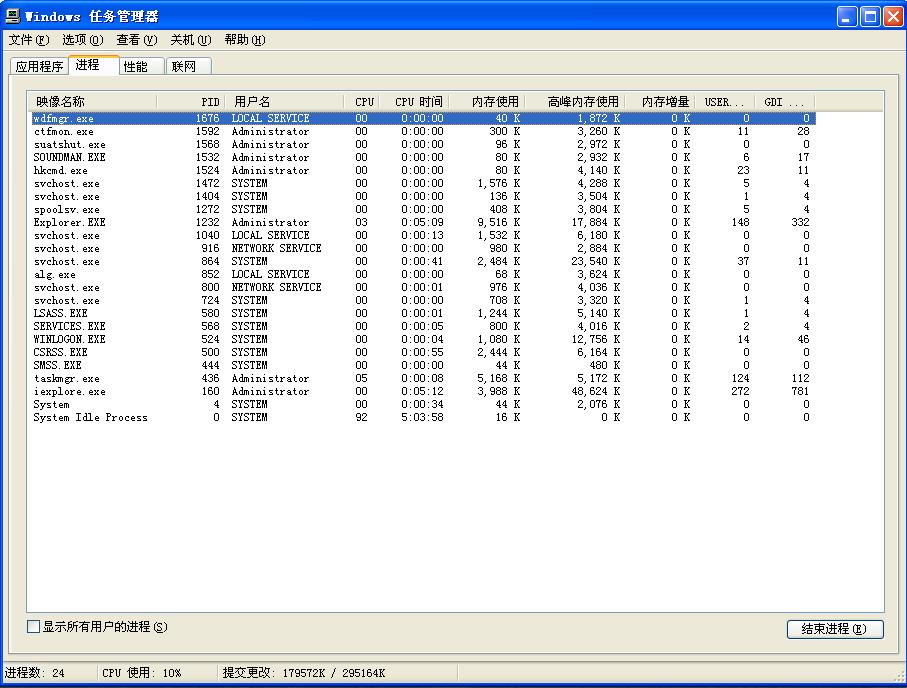Select svchost.exe with PID 800
Screen dimensions: 907x688
point(423,288)
